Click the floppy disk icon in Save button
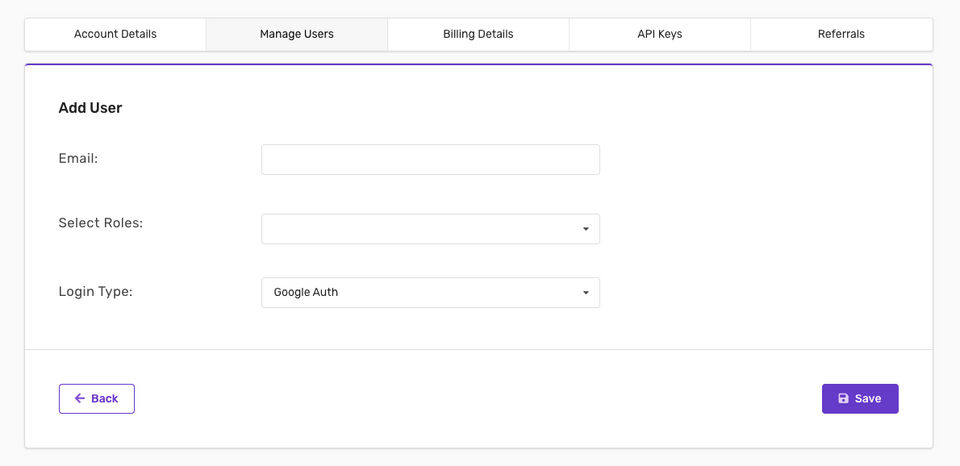The height and width of the screenshot is (466, 960). click(x=843, y=398)
